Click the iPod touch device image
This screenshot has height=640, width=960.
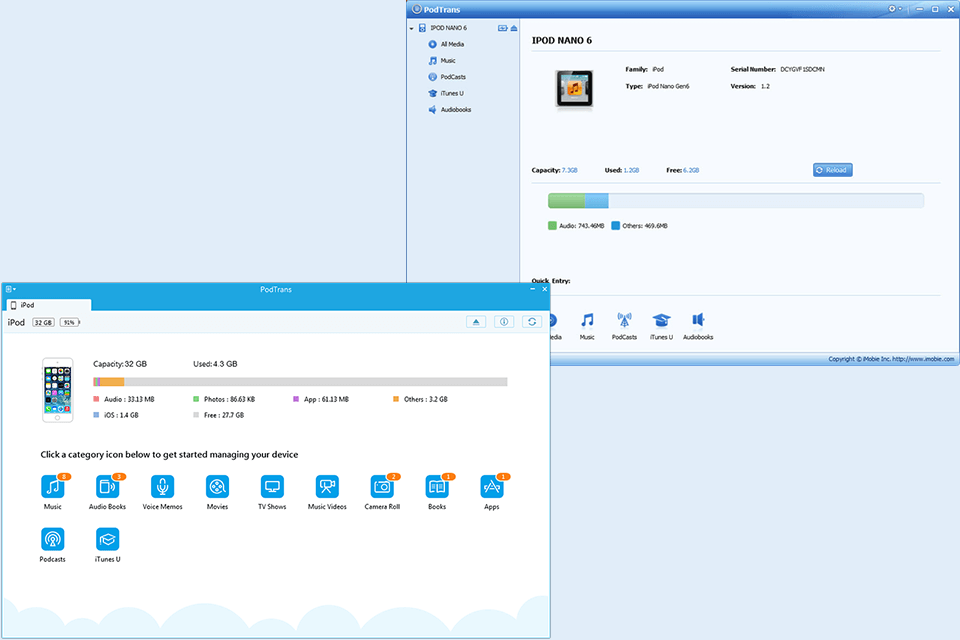pyautogui.click(x=58, y=390)
